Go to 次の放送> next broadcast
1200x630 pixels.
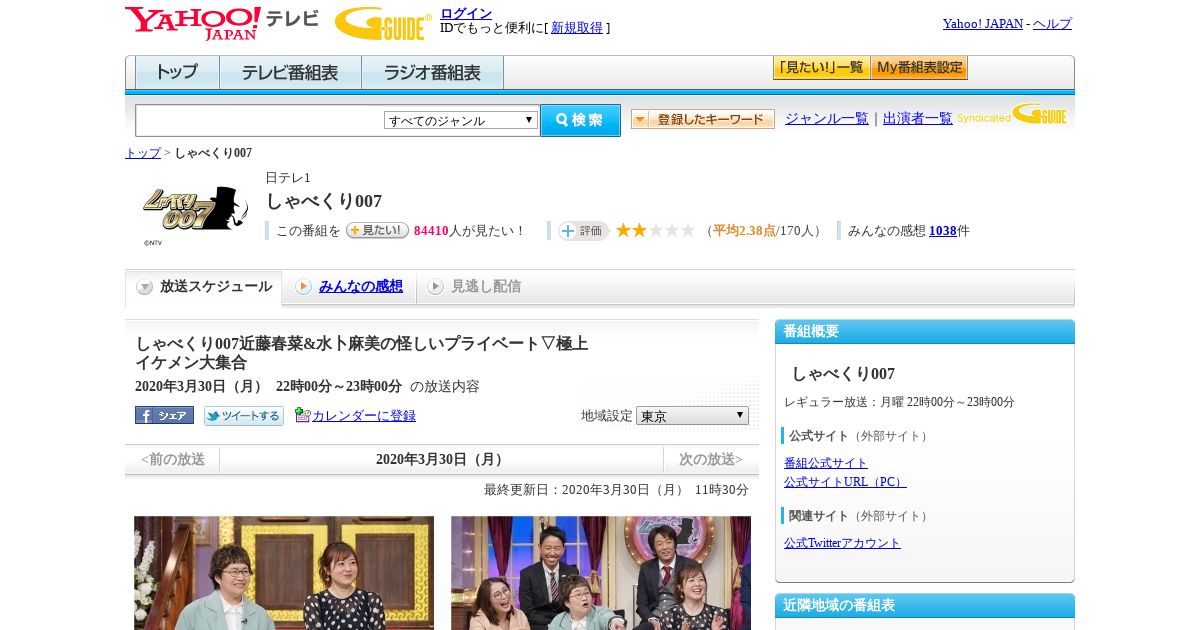[x=711, y=460]
